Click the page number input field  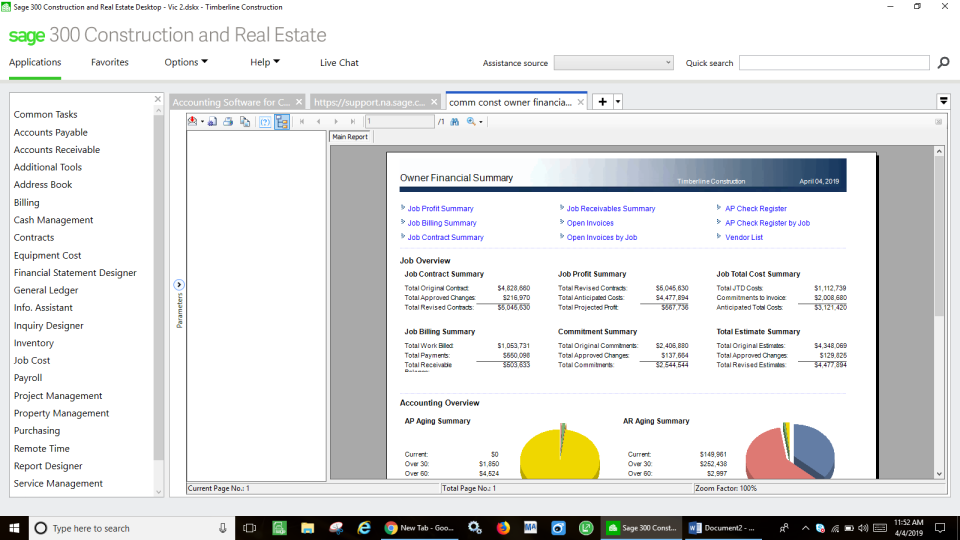pos(400,121)
